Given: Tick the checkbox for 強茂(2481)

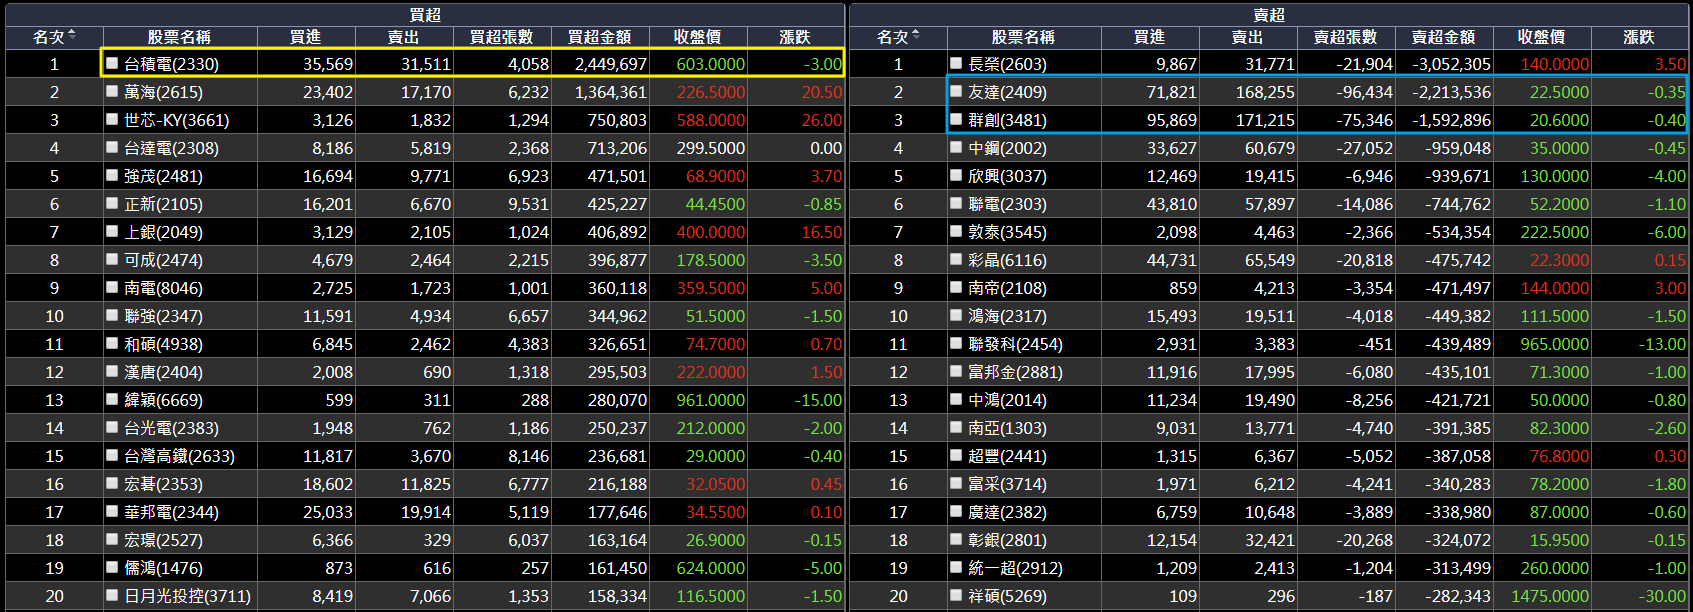Looking at the screenshot, I should click(x=112, y=175).
